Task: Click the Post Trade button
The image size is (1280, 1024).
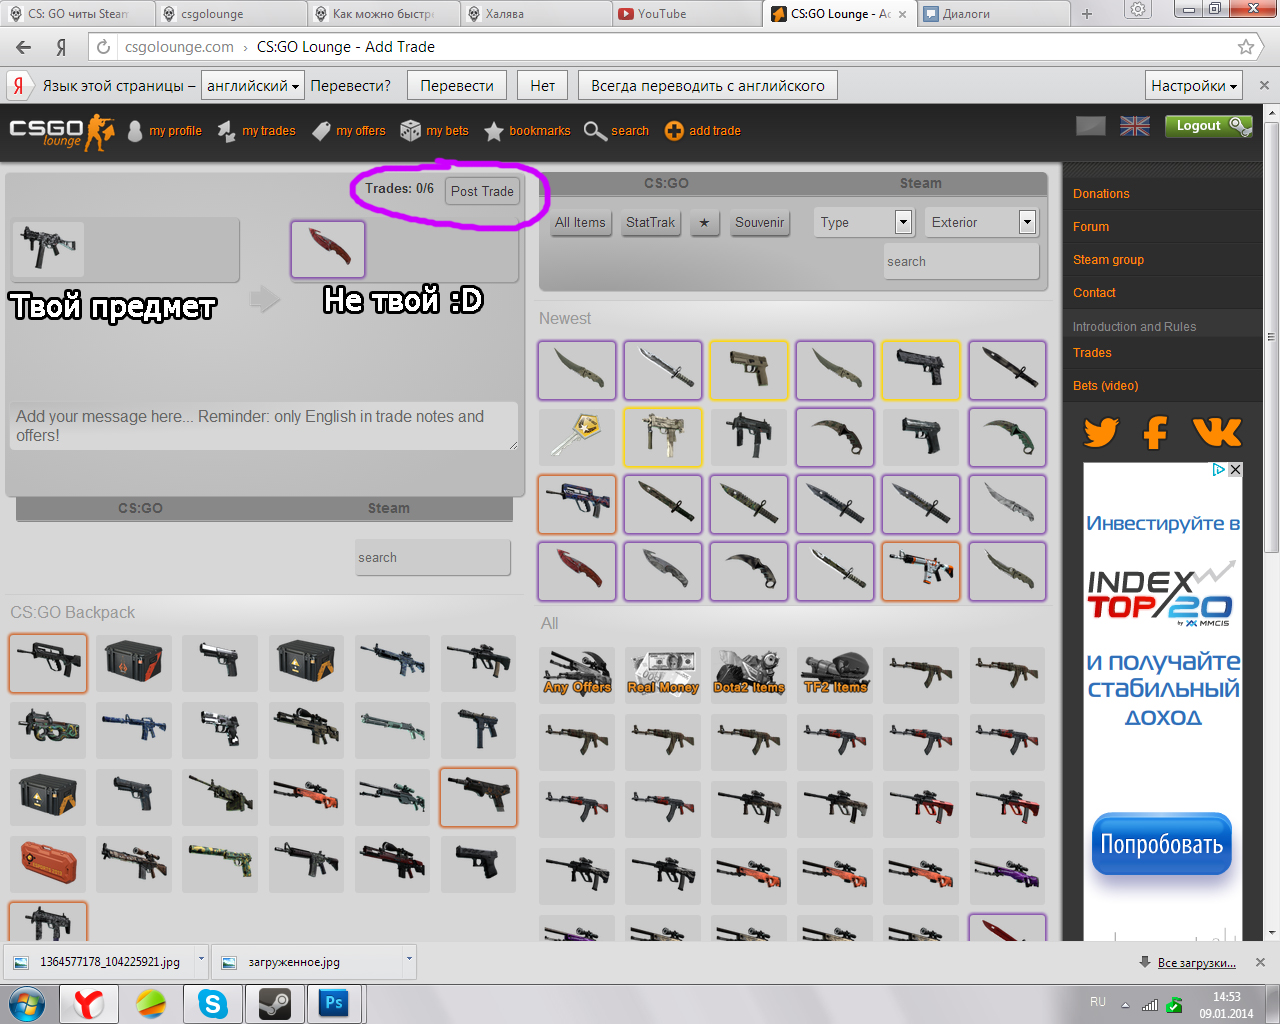Action: 482,191
